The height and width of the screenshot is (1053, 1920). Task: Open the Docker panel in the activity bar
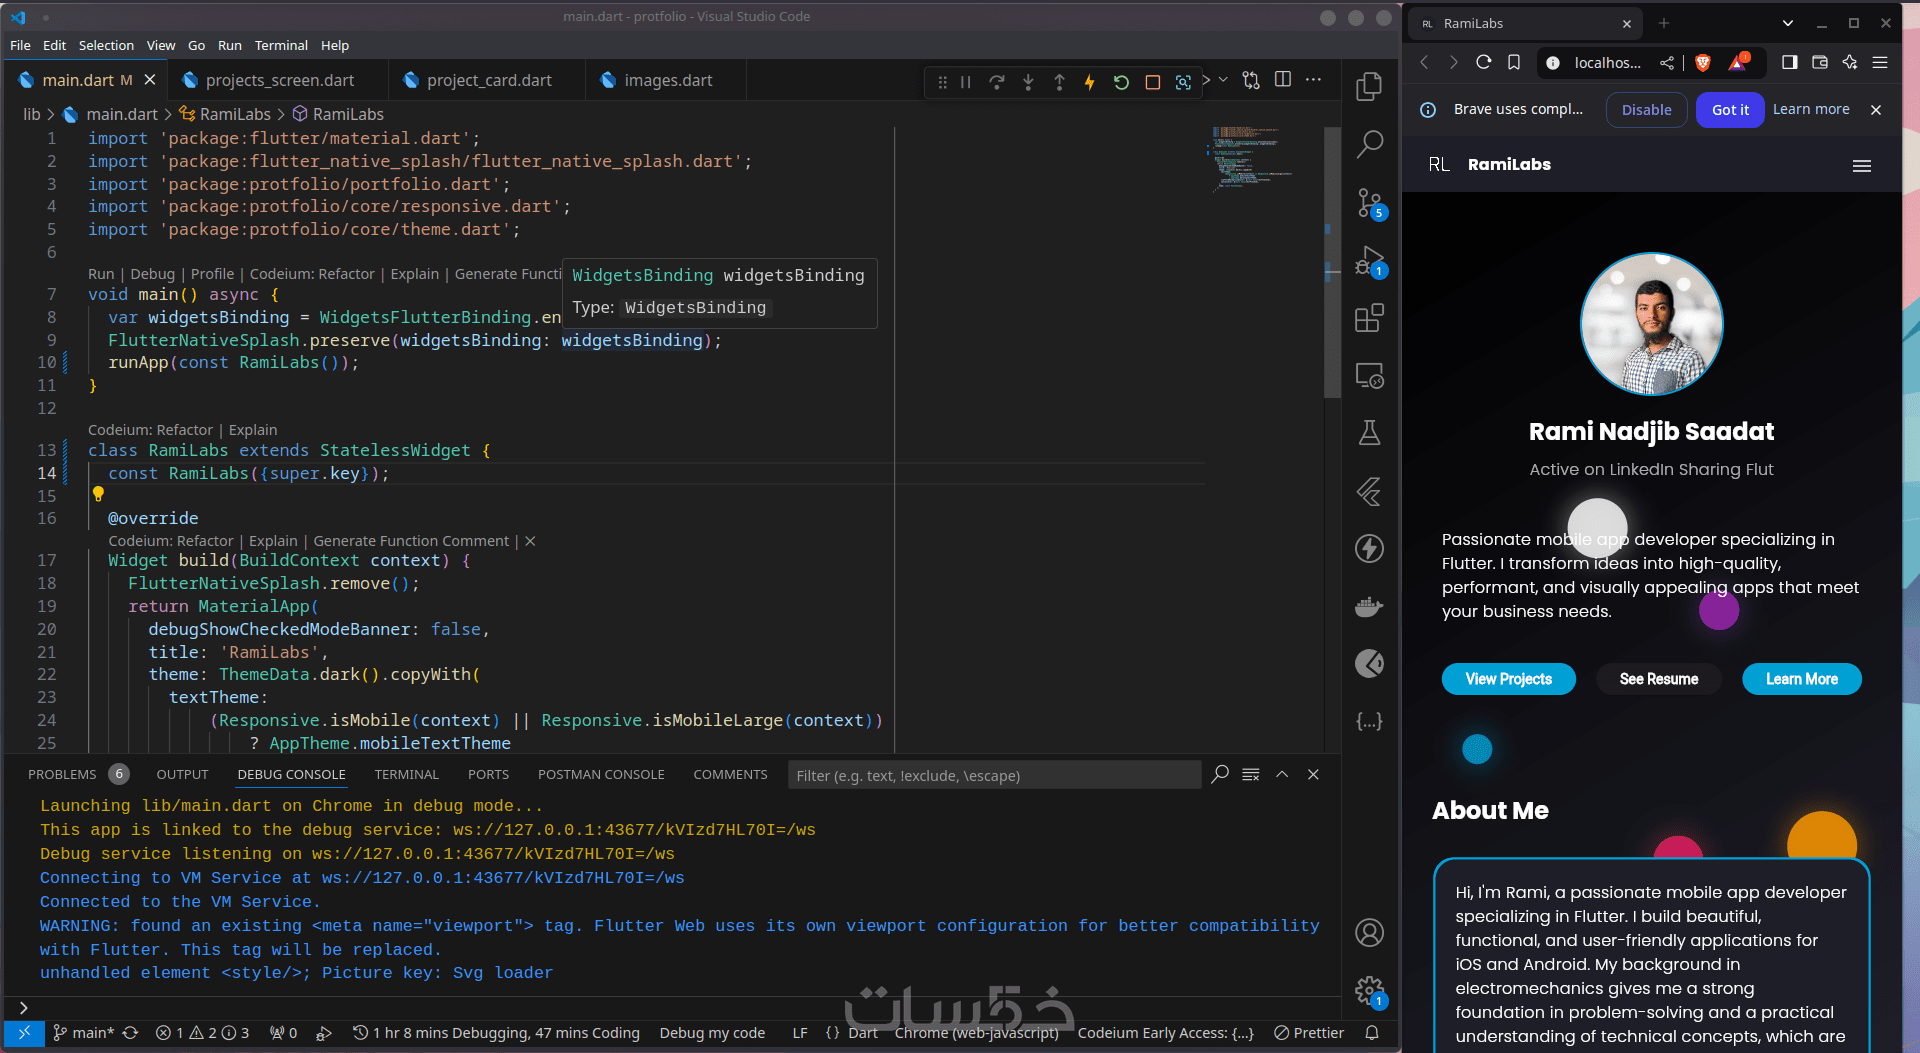(x=1369, y=606)
